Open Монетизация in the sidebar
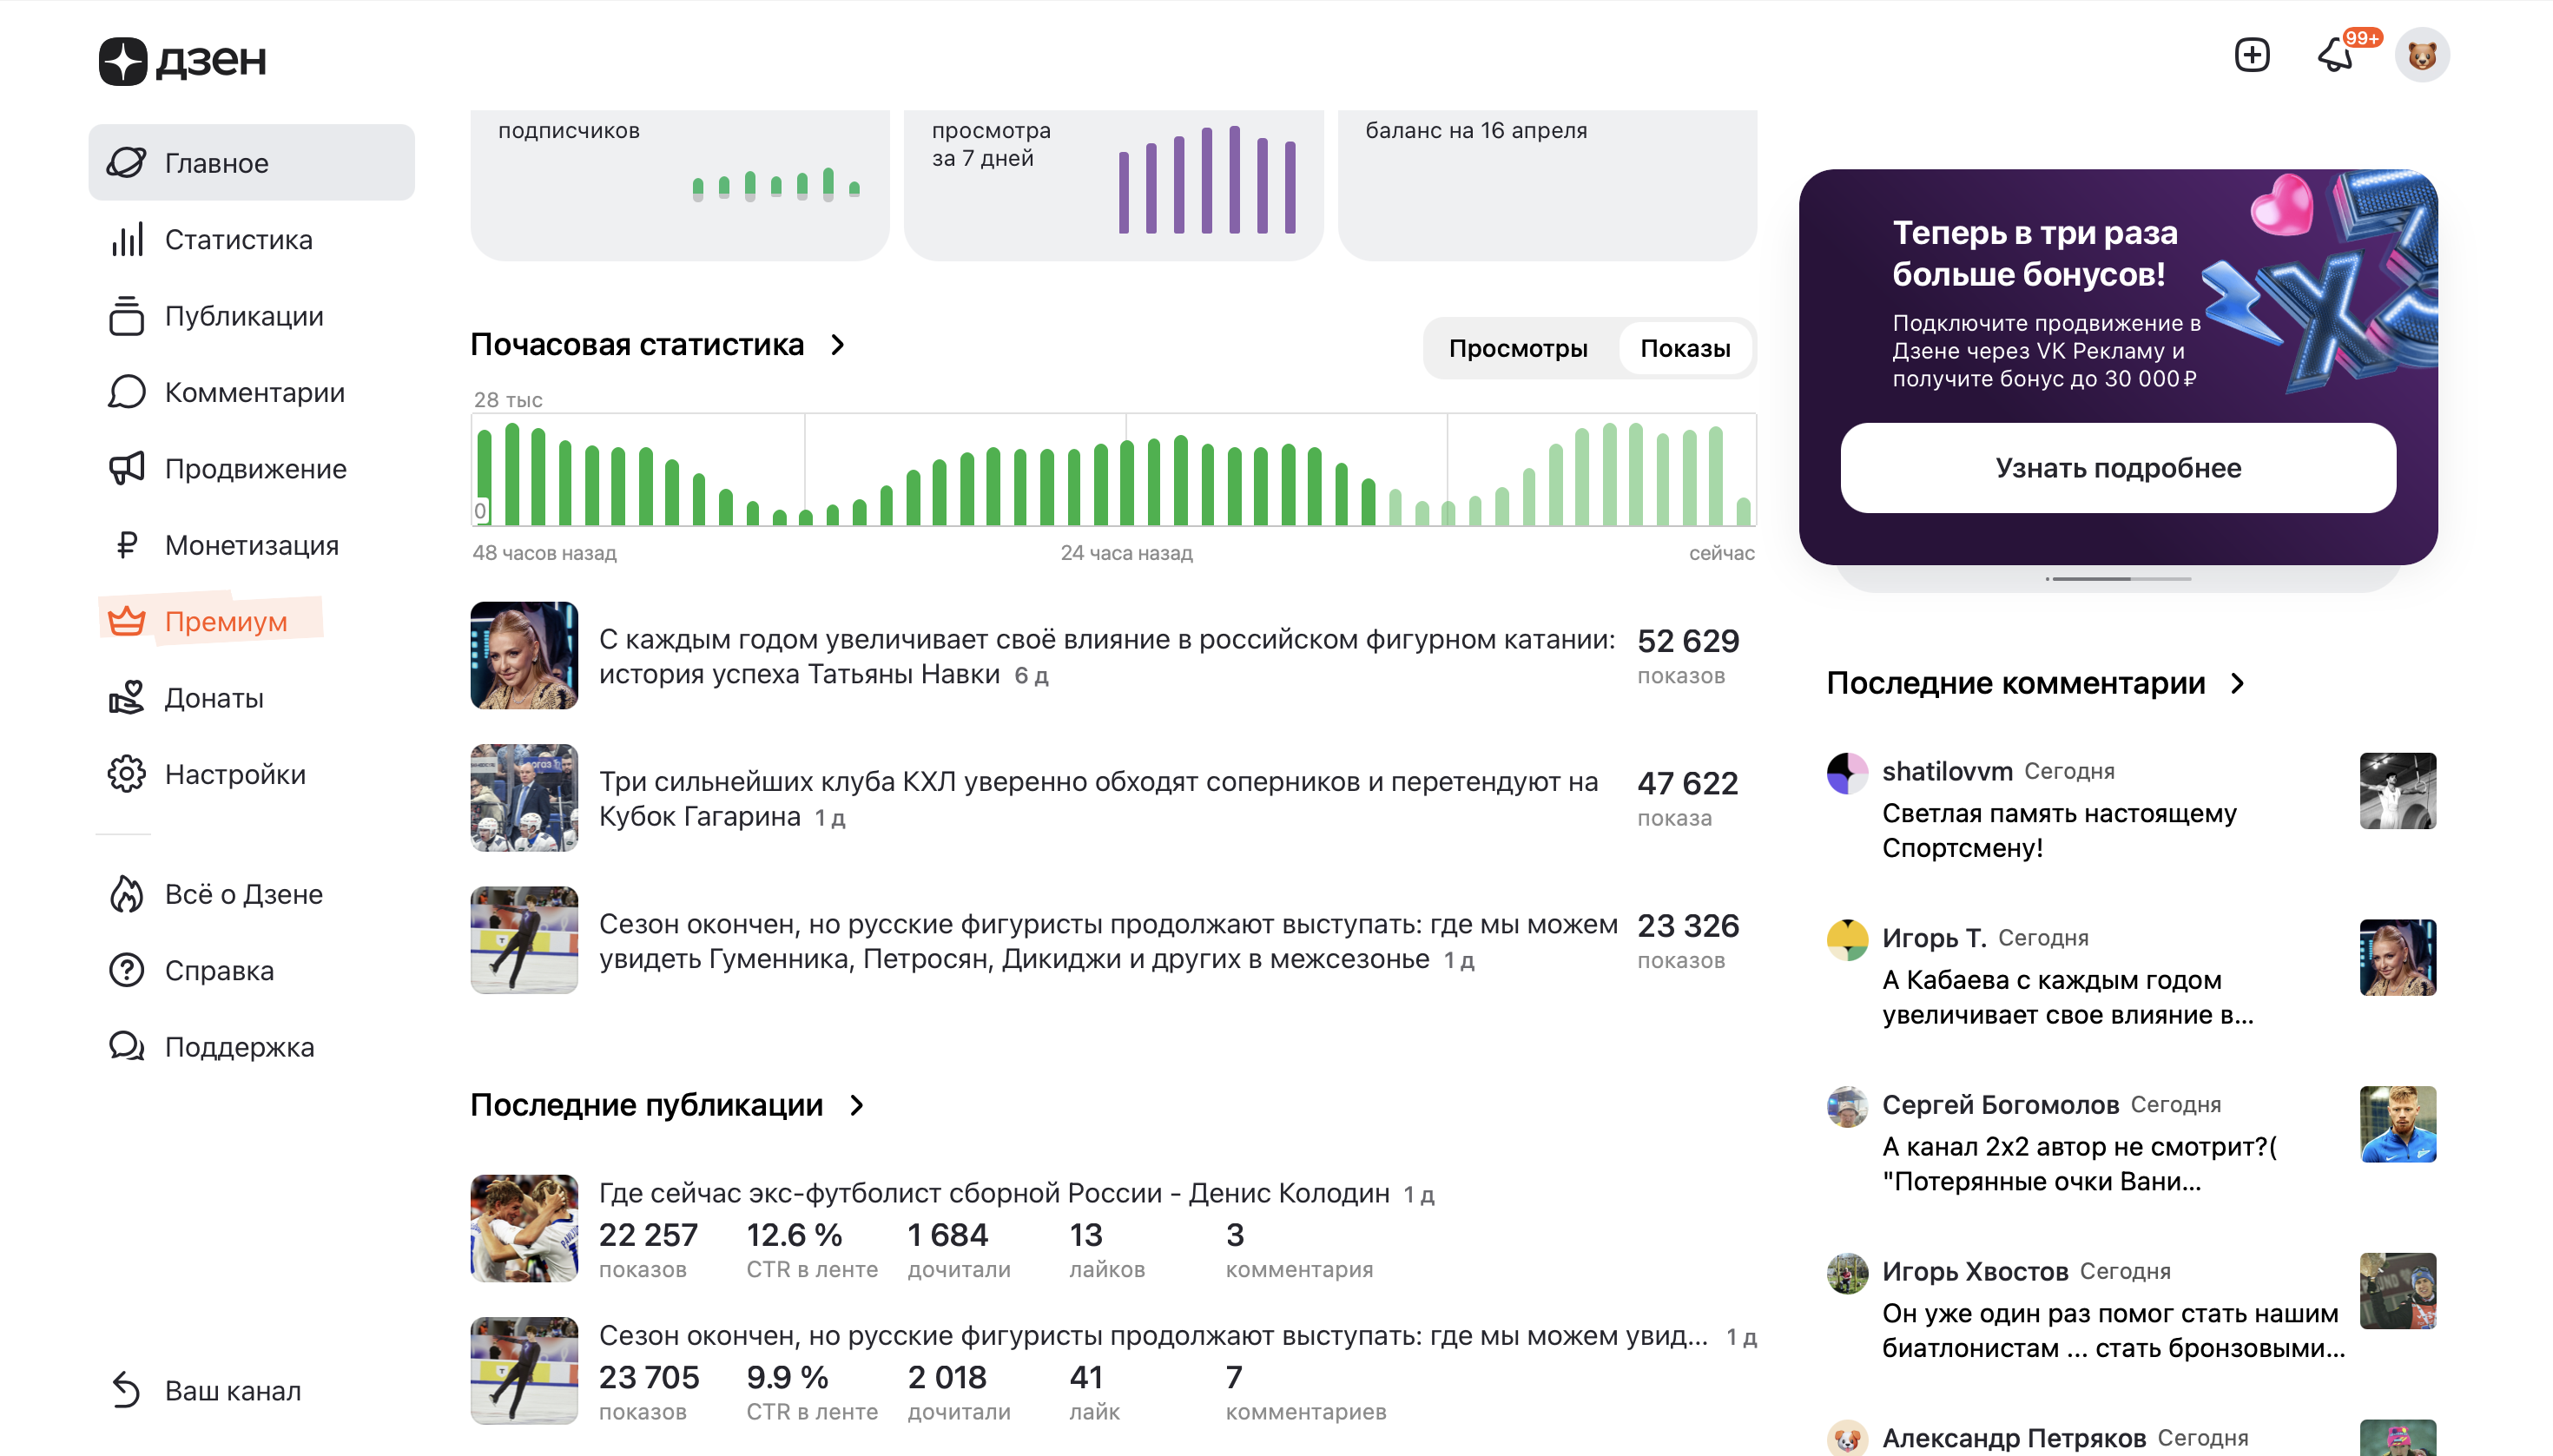 click(x=251, y=545)
